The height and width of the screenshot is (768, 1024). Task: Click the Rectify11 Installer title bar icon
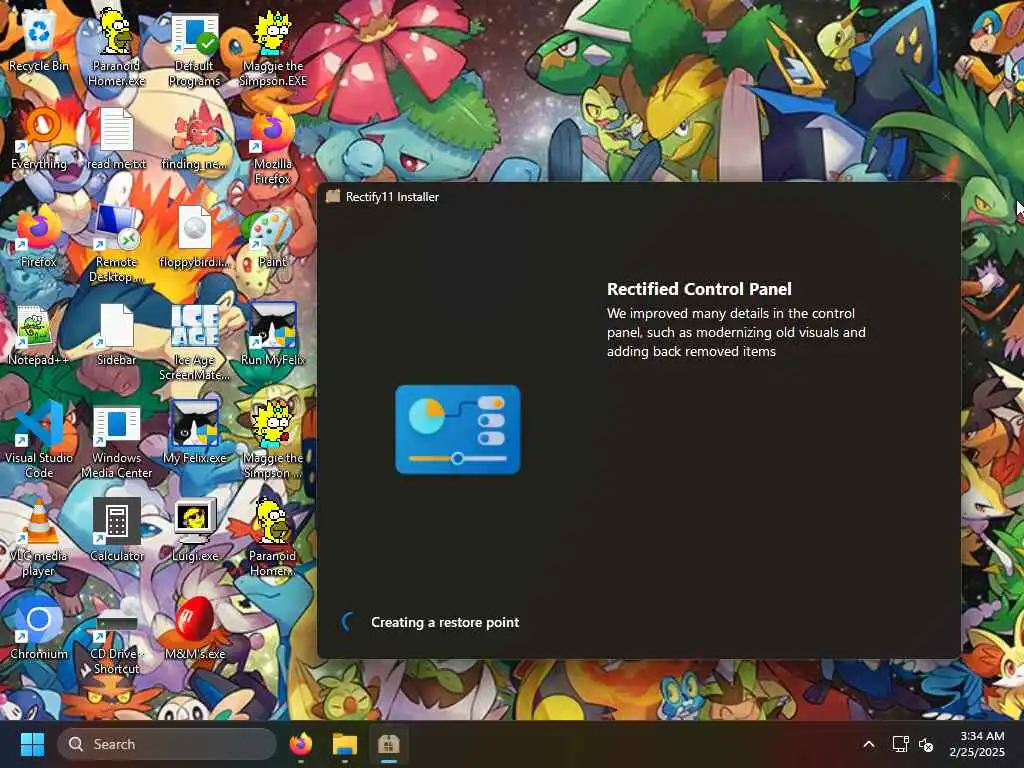[333, 197]
